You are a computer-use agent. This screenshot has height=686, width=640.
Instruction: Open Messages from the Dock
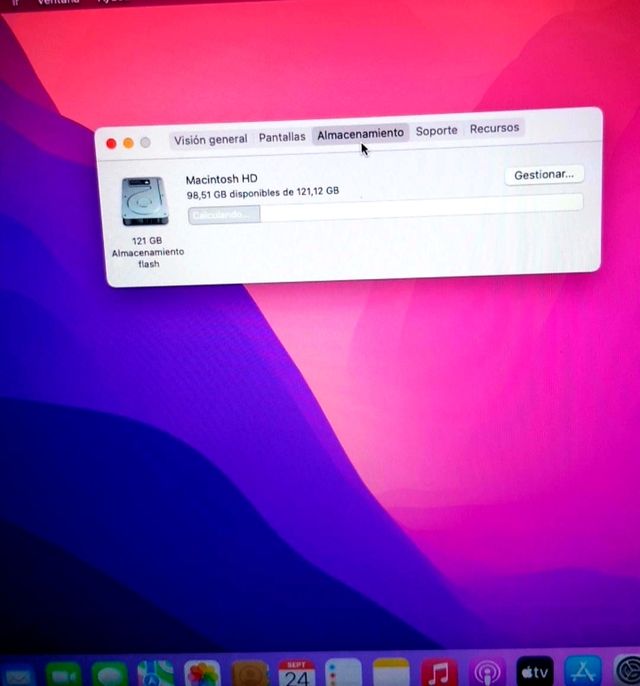(110, 673)
